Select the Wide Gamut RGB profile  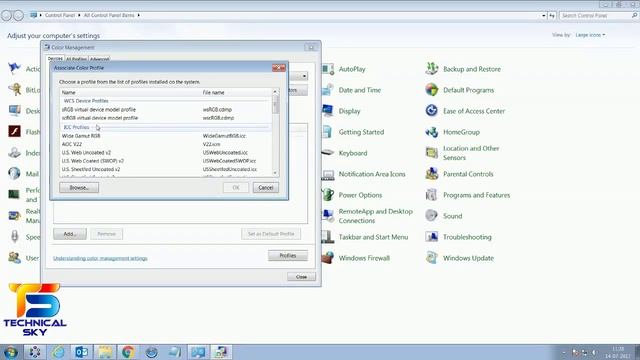166,136
